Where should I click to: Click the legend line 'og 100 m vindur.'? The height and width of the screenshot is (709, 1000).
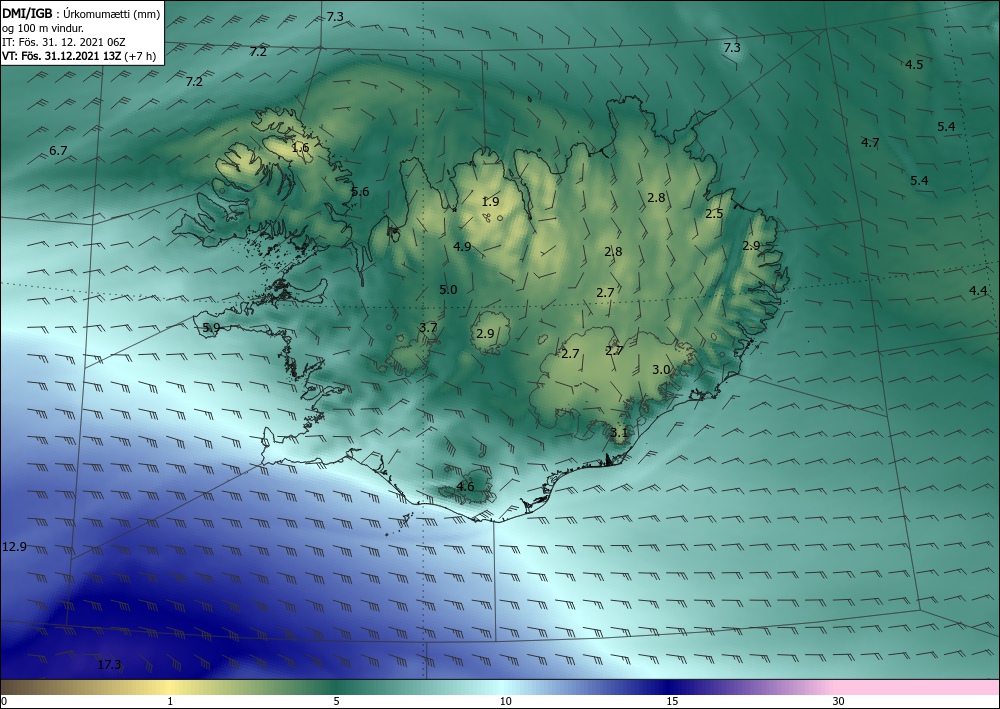[x=43, y=28]
